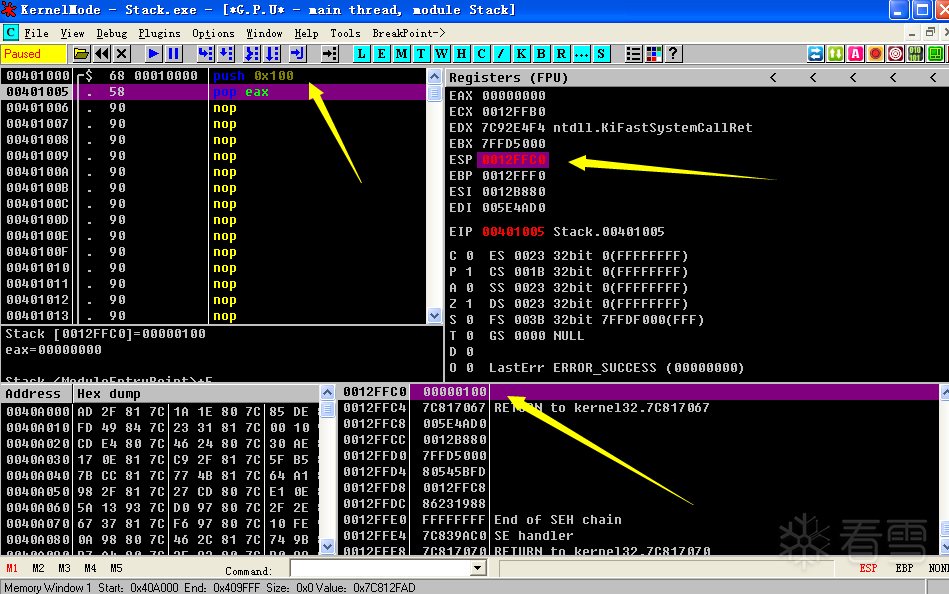Select EBP stack addressing mode
This screenshot has height=594, width=949.
click(904, 568)
